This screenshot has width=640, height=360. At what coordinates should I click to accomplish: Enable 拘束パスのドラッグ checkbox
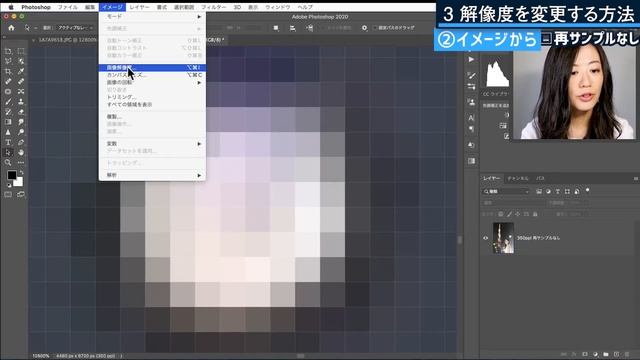[x=375, y=28]
